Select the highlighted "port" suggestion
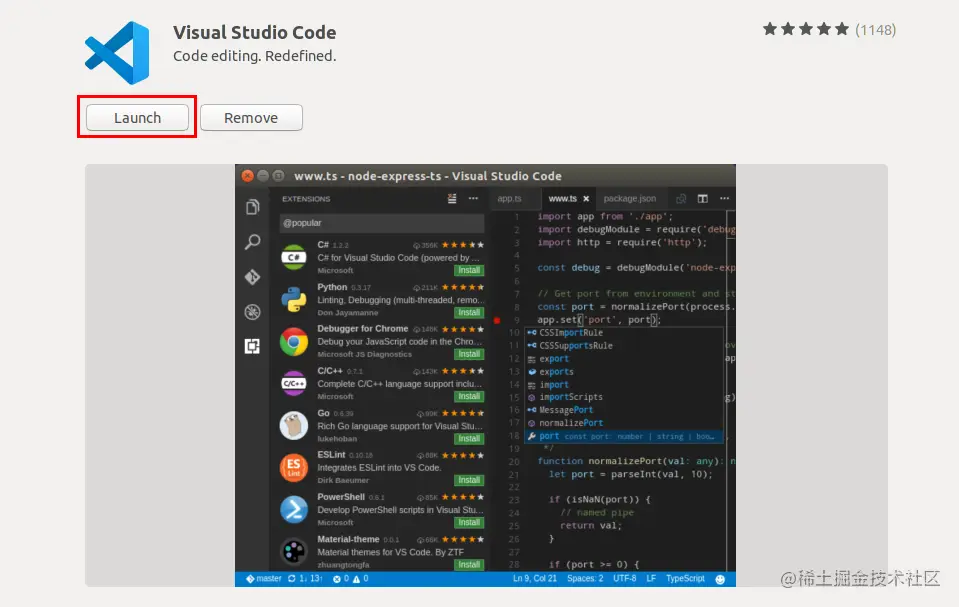This screenshot has height=607, width=959. [x=624, y=436]
